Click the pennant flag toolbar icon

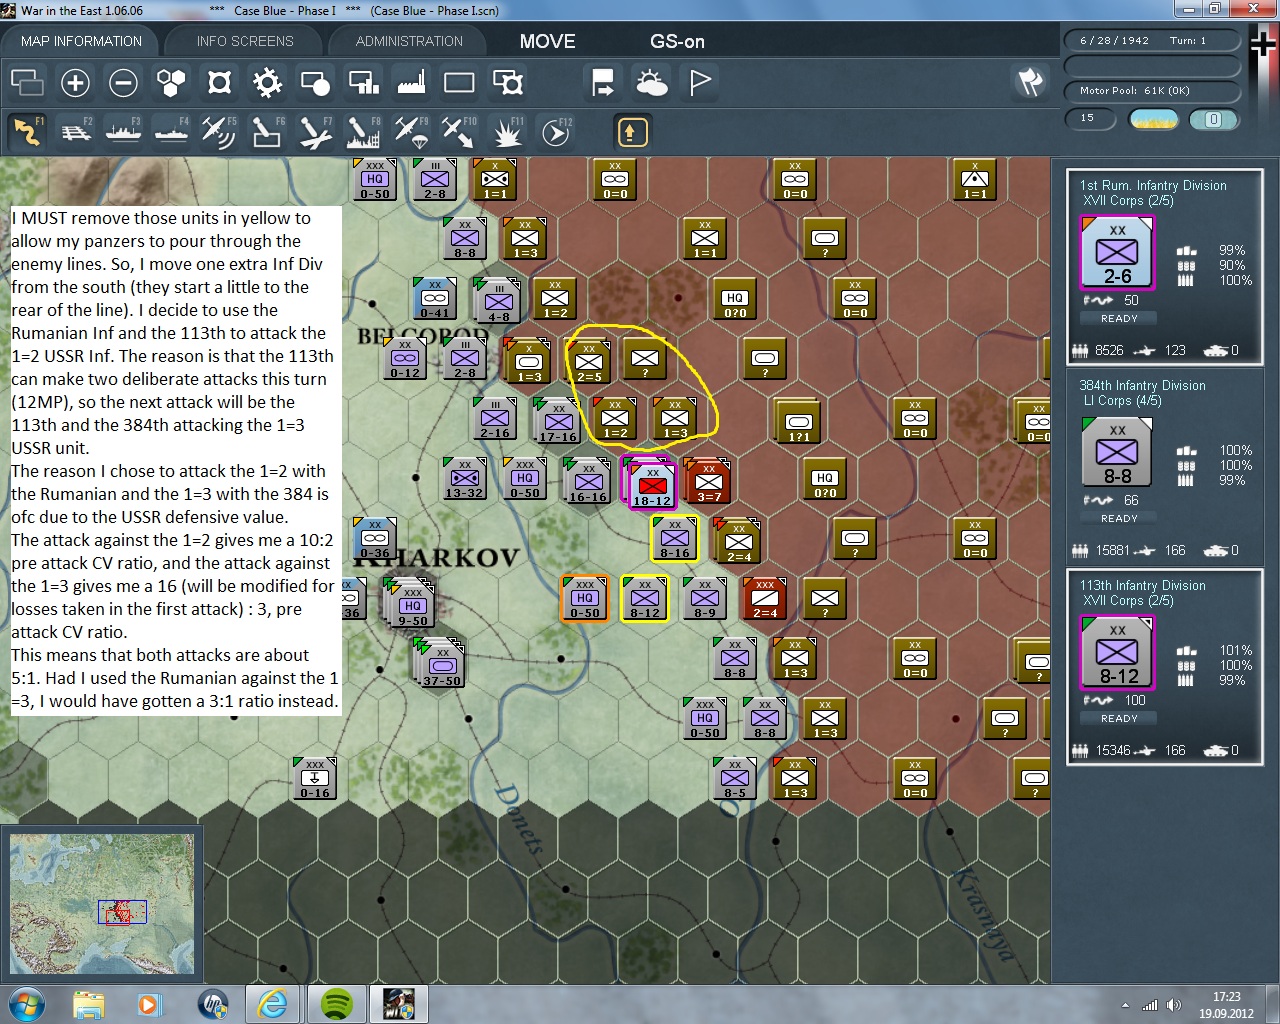(x=700, y=82)
